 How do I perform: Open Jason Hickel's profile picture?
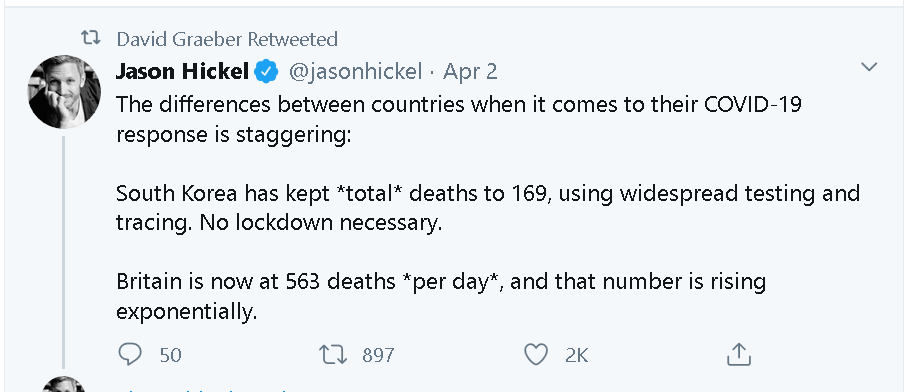tap(64, 92)
